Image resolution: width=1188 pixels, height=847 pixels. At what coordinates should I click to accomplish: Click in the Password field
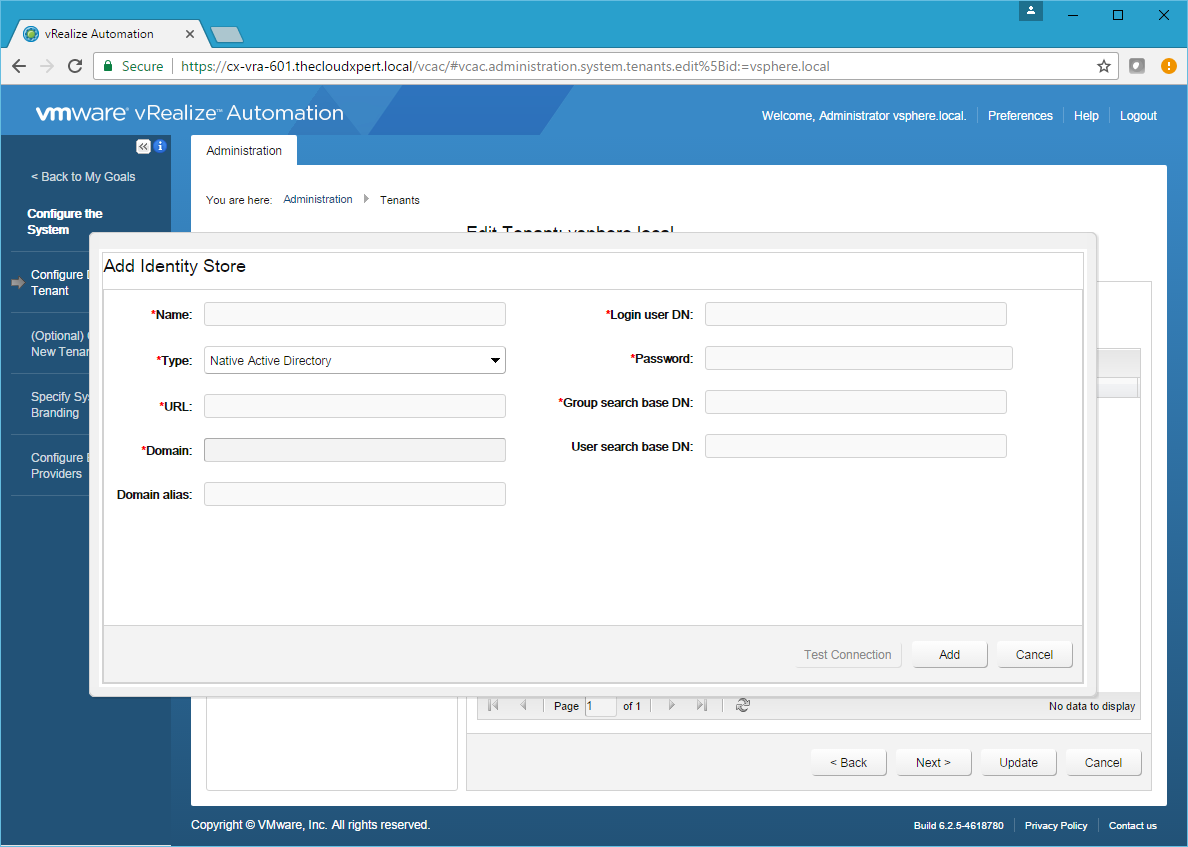tap(858, 358)
